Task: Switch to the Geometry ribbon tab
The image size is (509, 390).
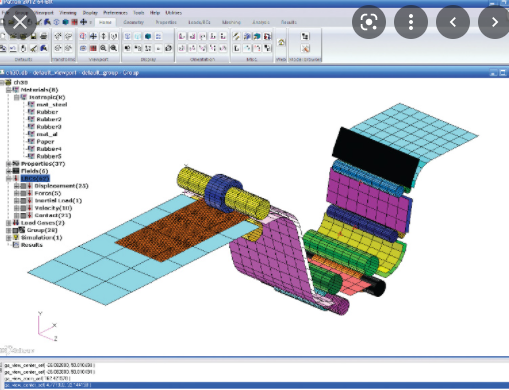Action: (x=133, y=22)
